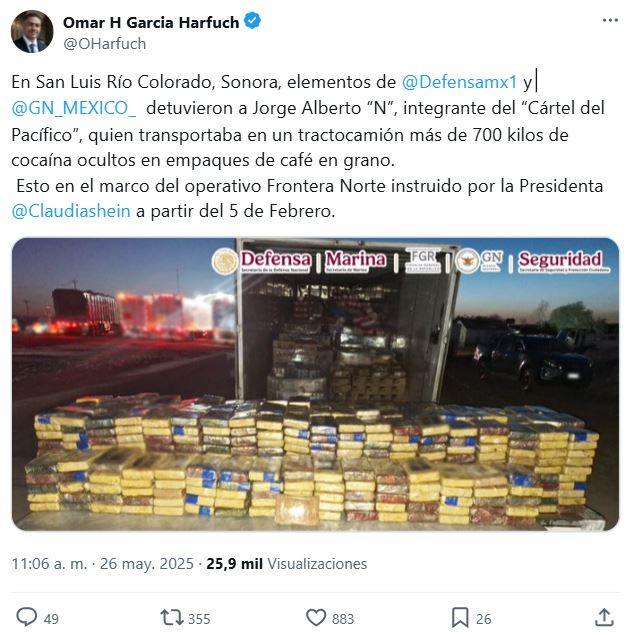
Task: Click the share upload icon
Action: (x=604, y=617)
